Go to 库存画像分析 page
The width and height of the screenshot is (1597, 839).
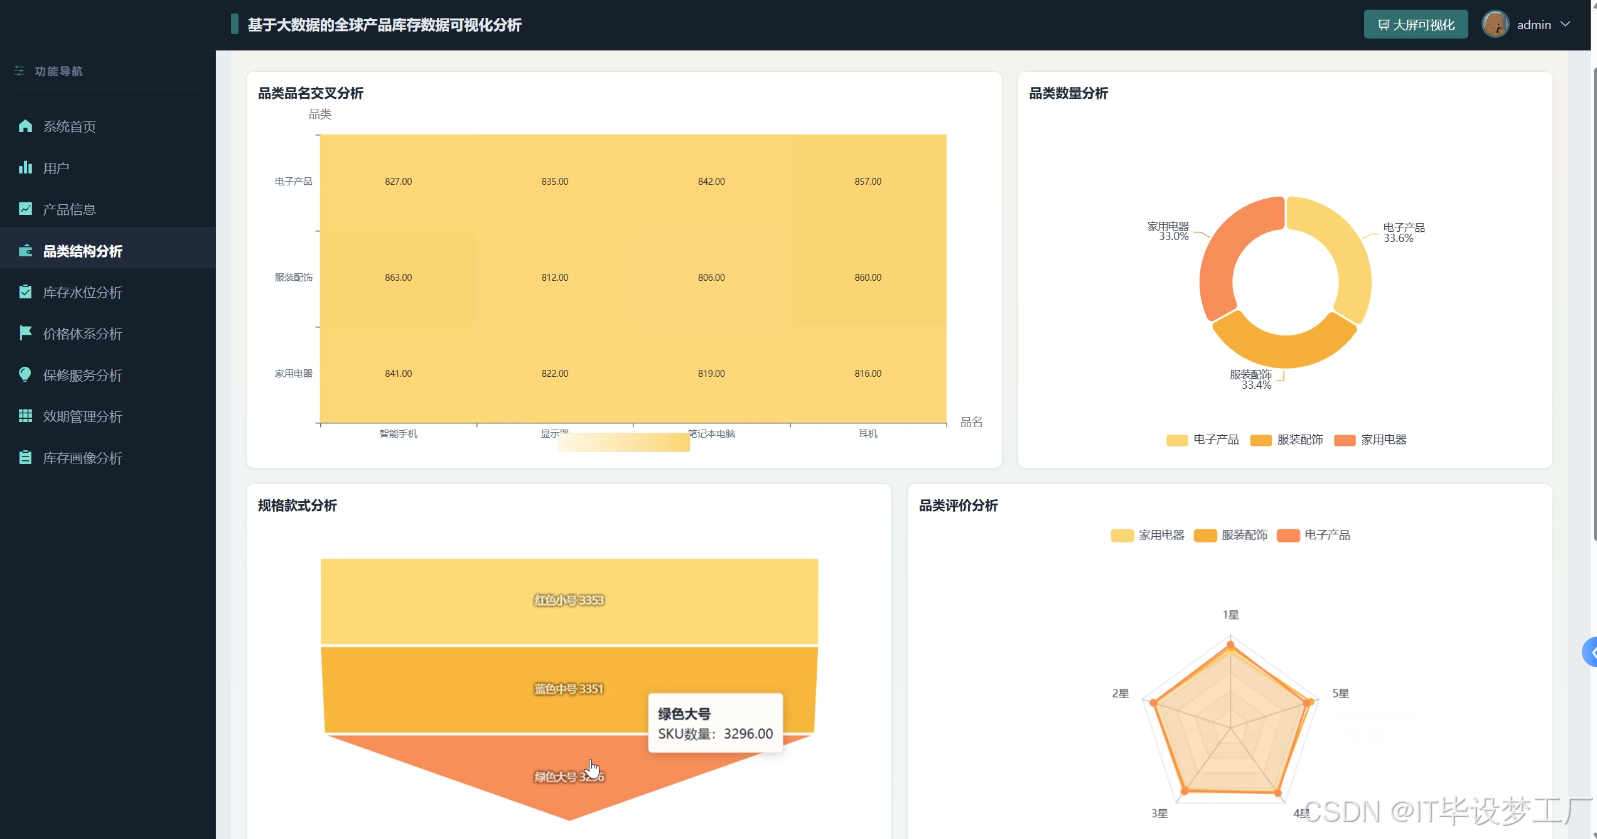pyautogui.click(x=107, y=458)
